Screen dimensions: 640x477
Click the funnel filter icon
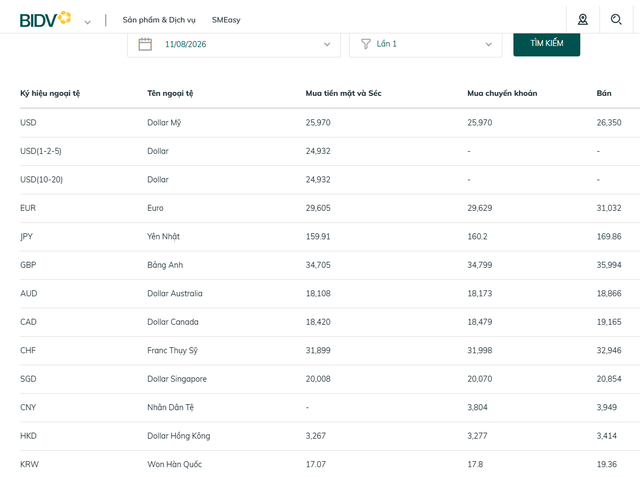pyautogui.click(x=366, y=44)
